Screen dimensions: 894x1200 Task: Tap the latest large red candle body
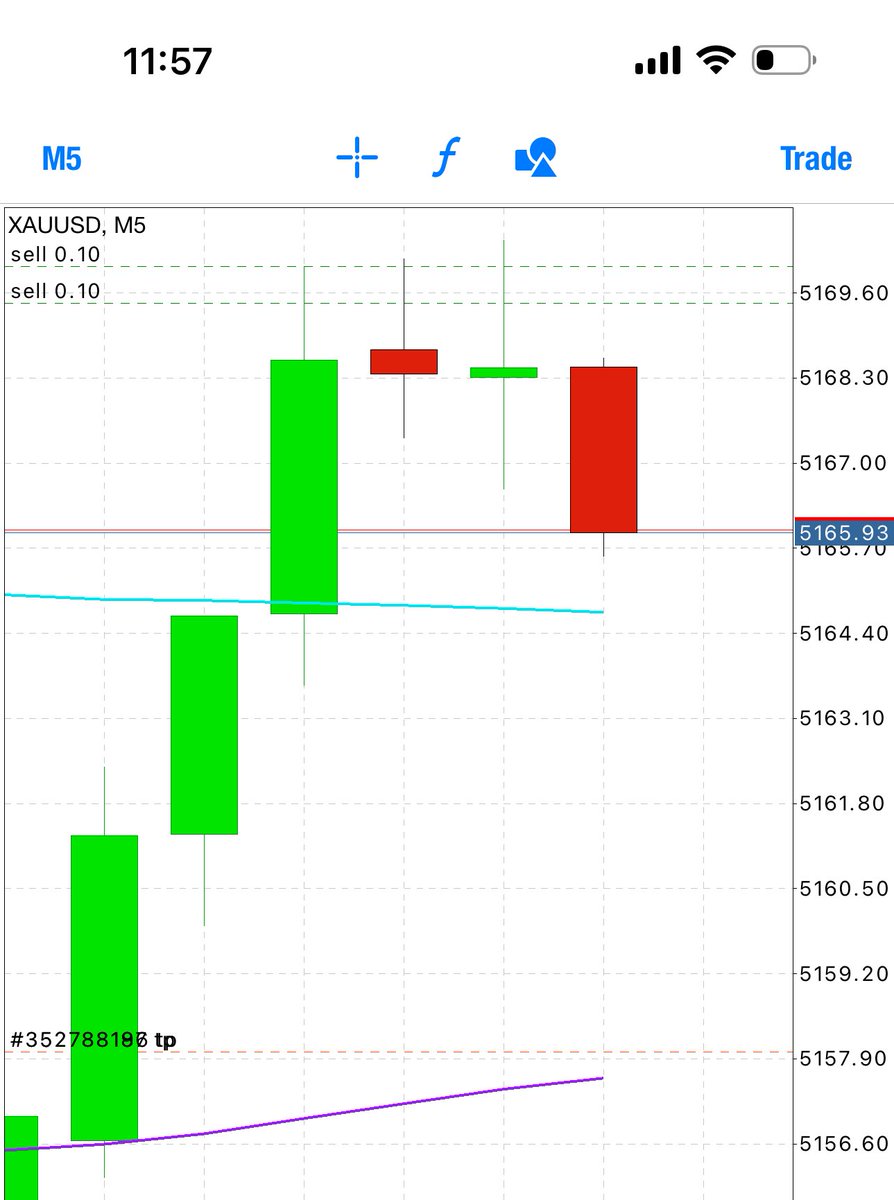click(604, 450)
